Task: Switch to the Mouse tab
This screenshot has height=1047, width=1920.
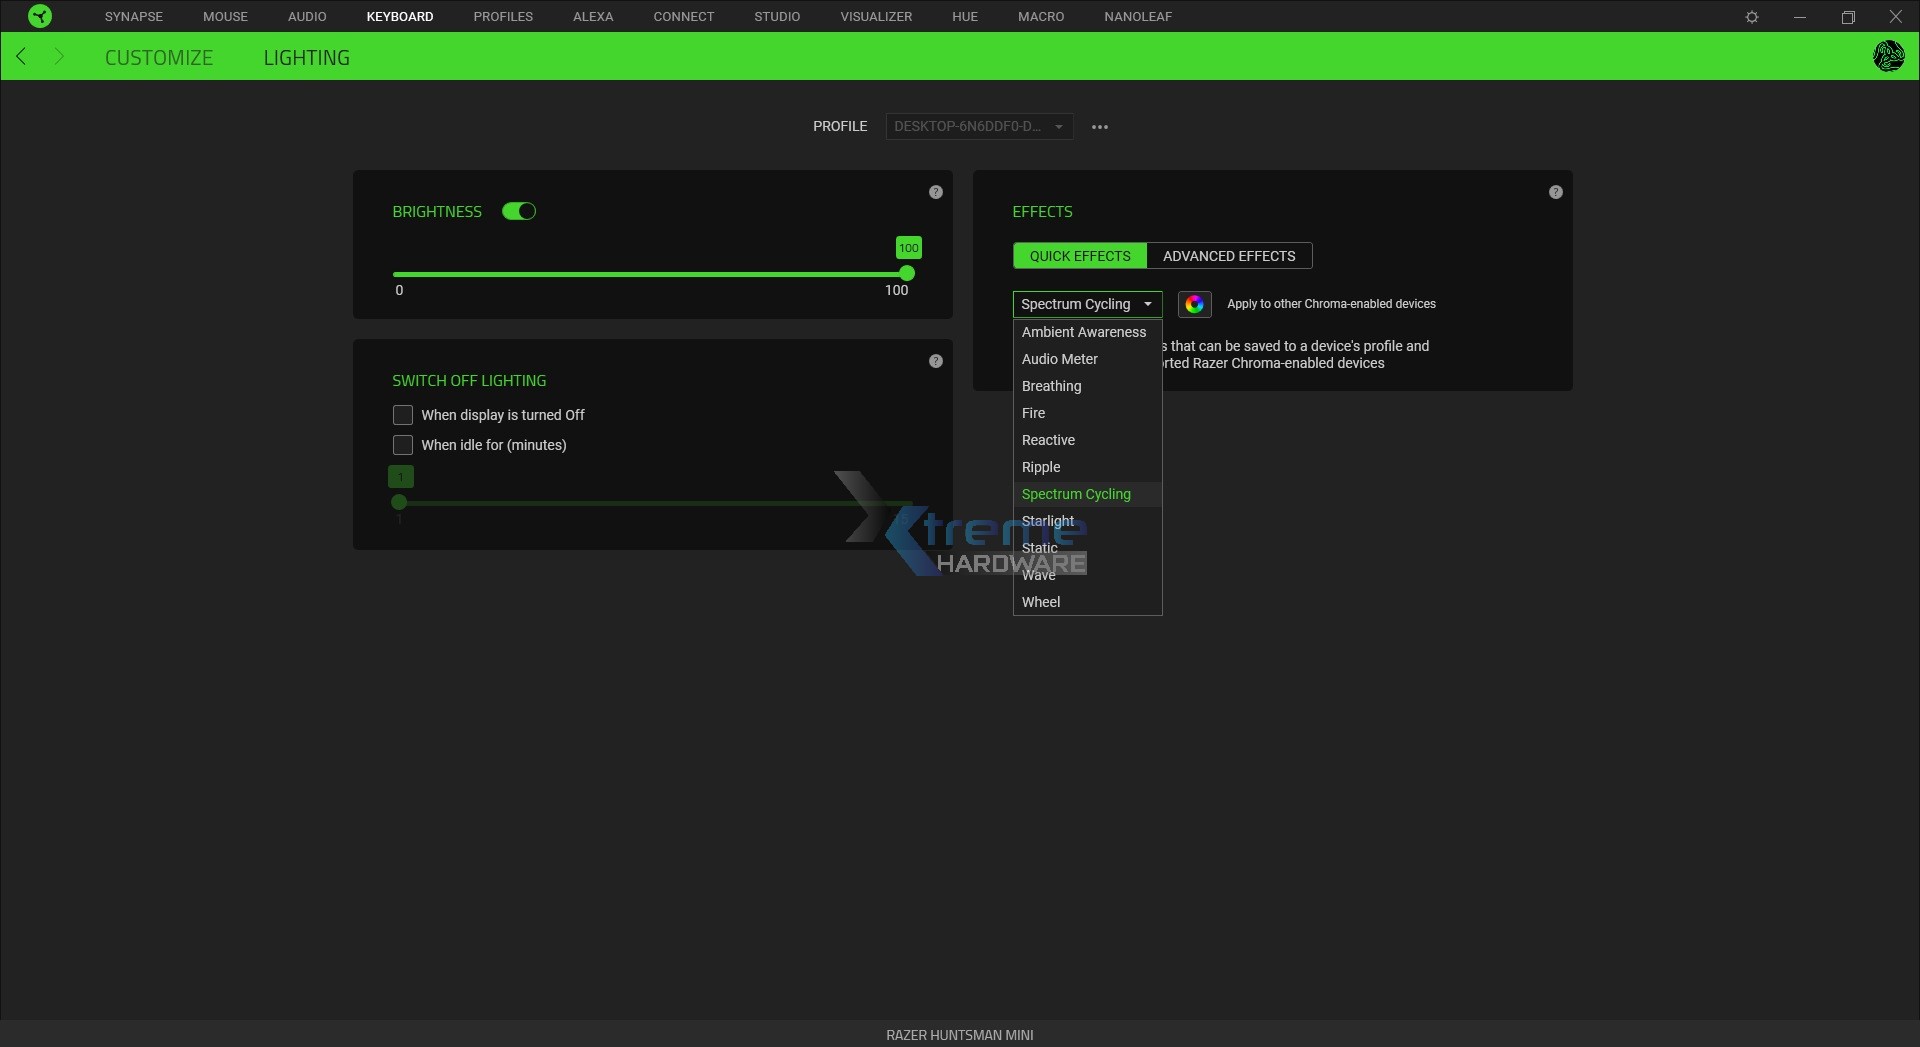Action: 225,17
